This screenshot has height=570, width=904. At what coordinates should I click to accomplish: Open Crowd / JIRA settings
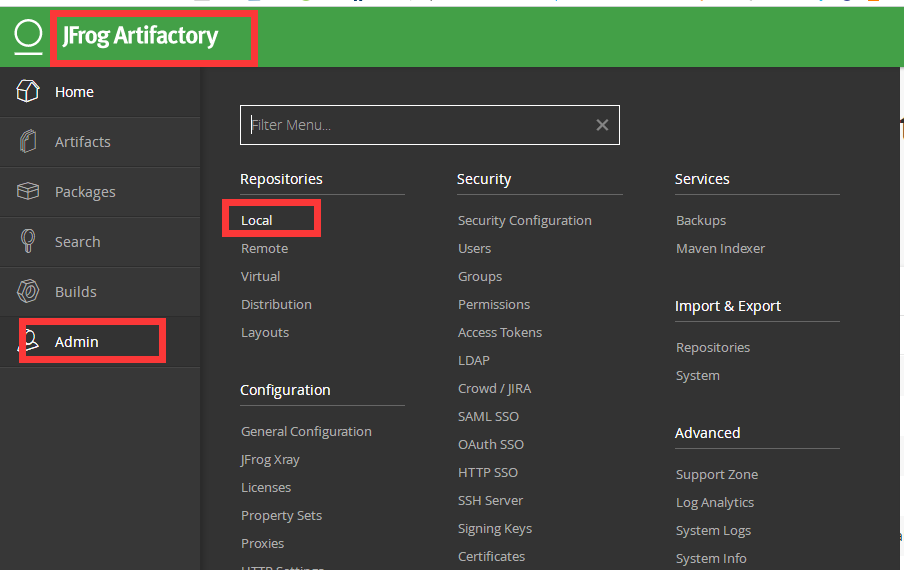pyautogui.click(x=495, y=388)
